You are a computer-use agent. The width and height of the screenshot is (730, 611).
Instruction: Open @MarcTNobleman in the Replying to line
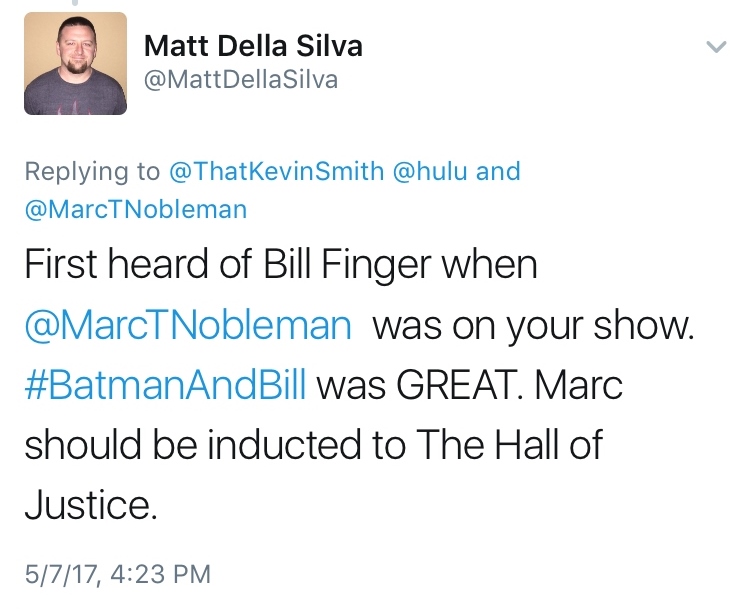click(x=135, y=209)
